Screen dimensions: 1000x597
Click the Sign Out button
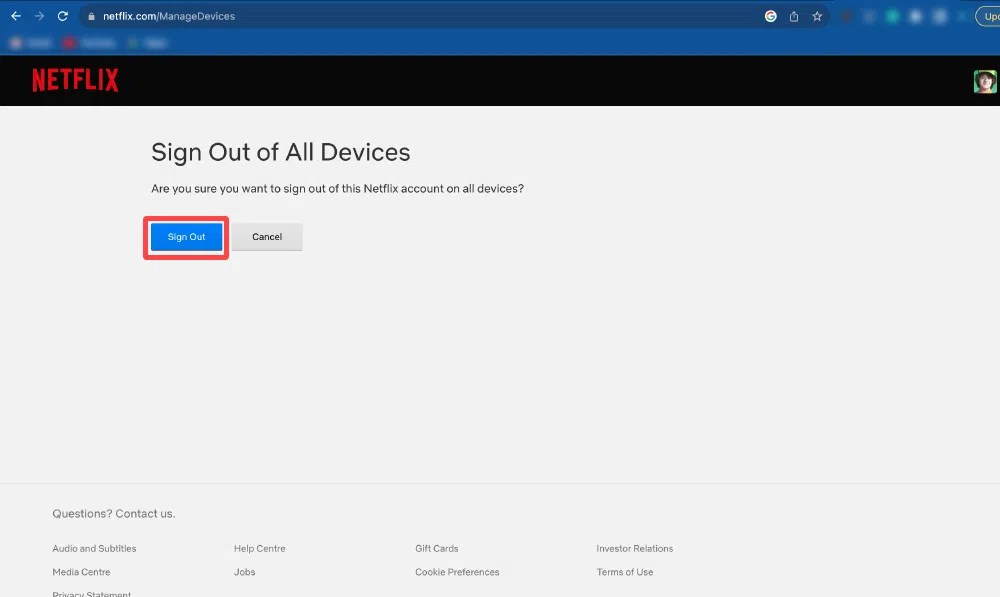(186, 237)
